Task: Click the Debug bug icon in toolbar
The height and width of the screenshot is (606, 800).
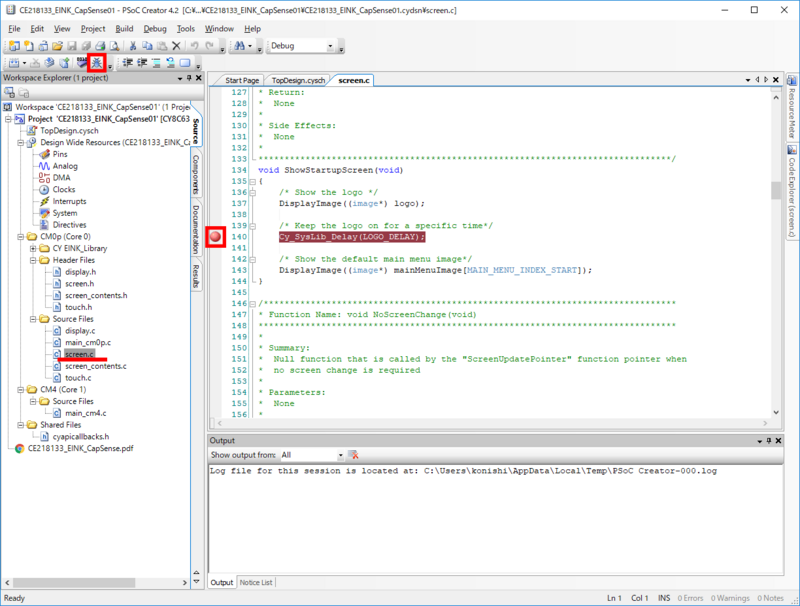Action: point(96,63)
